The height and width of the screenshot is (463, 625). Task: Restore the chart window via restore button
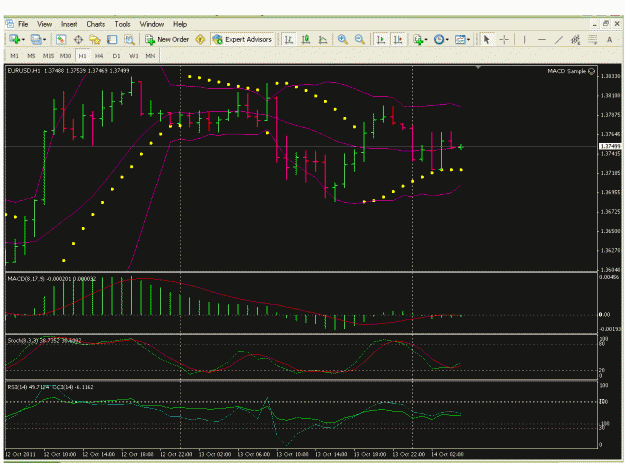[606, 24]
